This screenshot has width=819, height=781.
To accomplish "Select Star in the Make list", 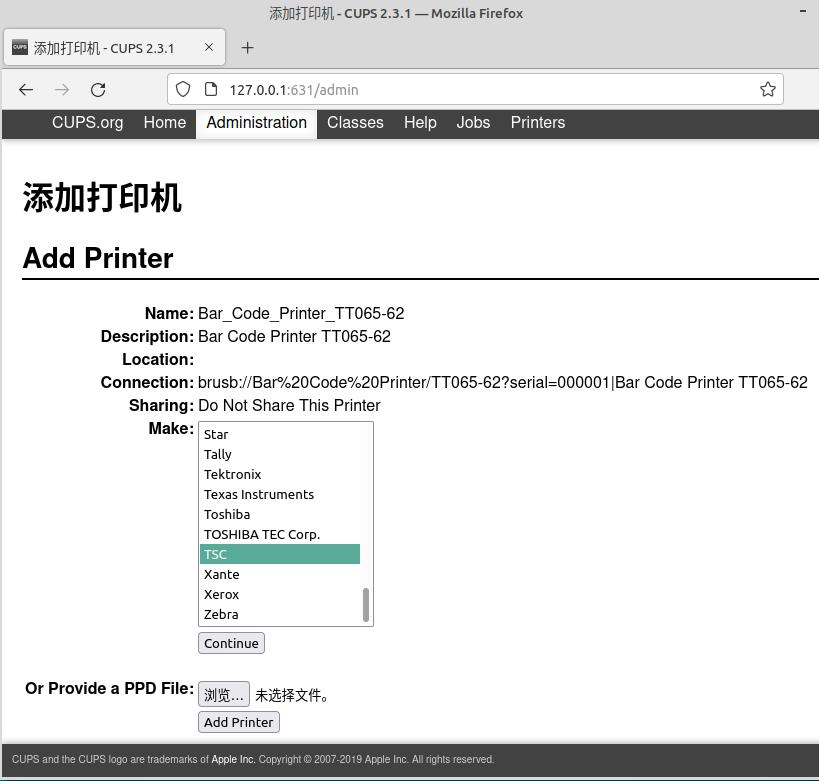I will click(280, 434).
